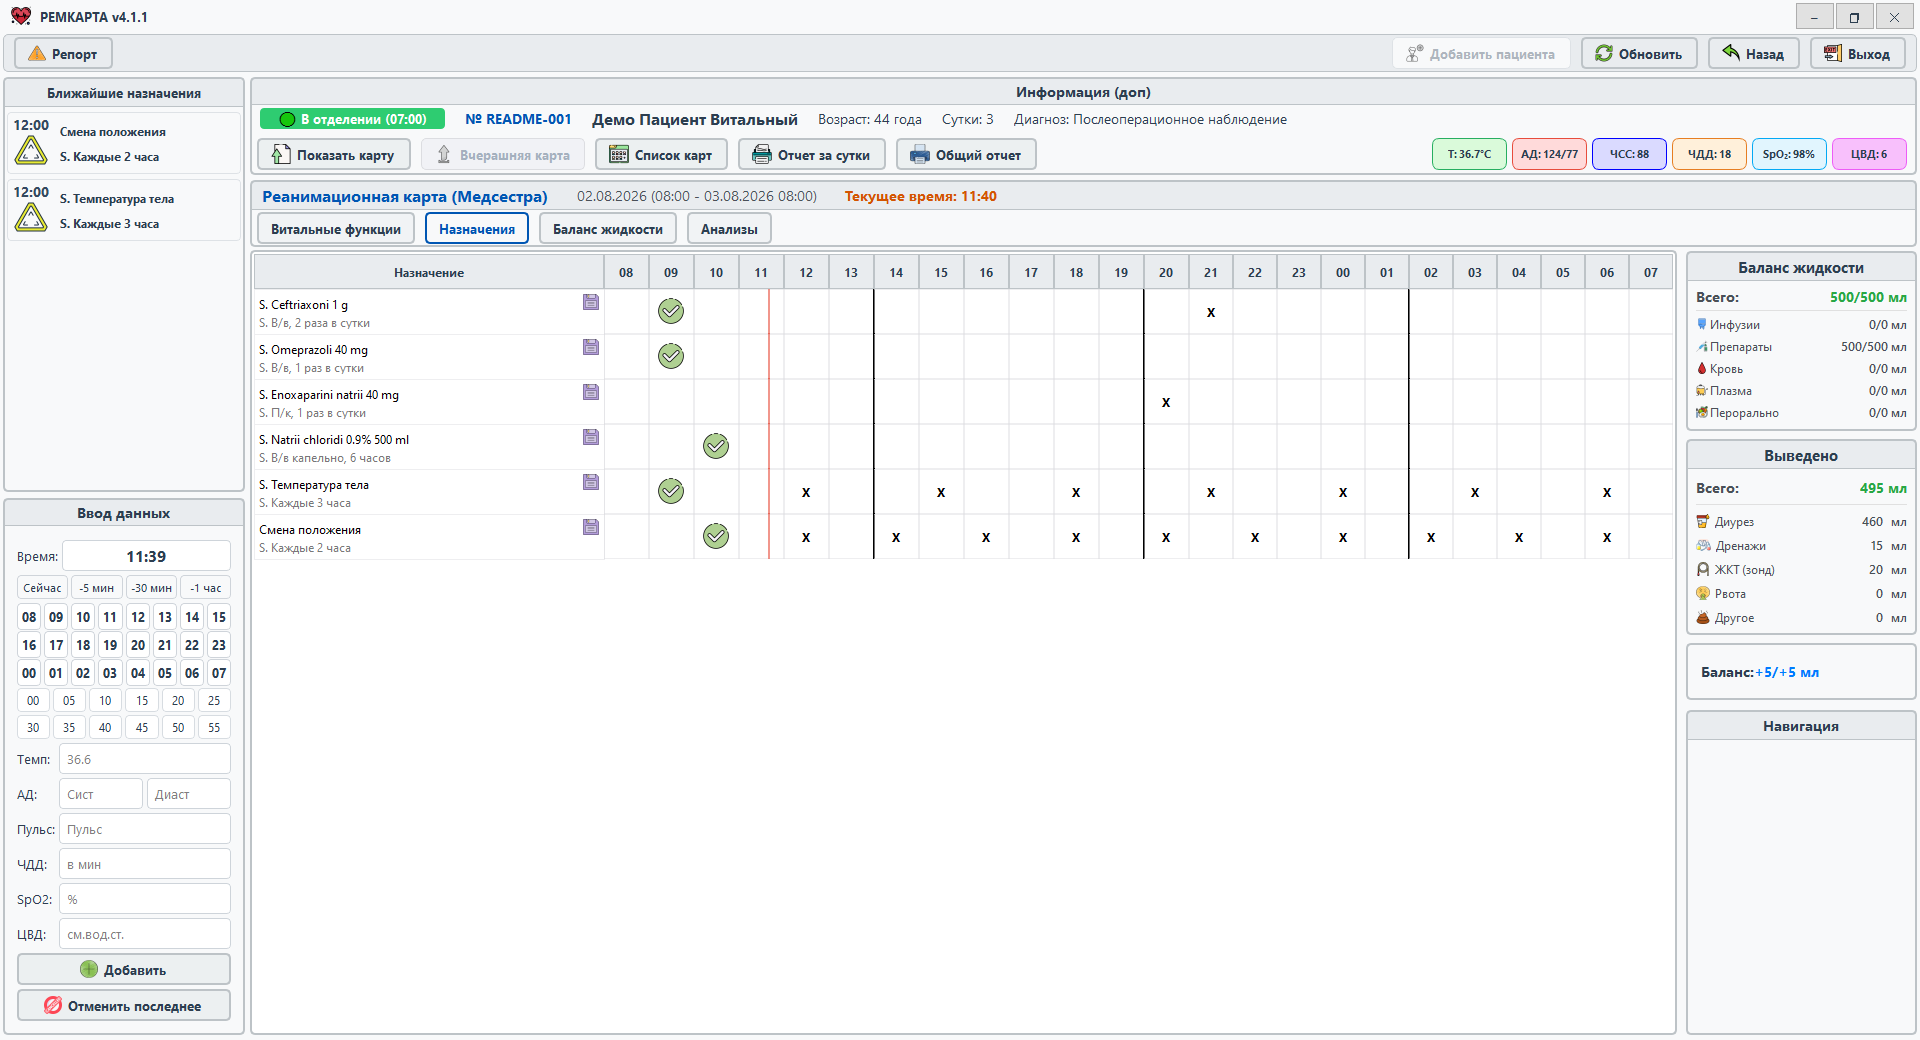The width and height of the screenshot is (1920, 1040).
Task: Go back using the Назад button
Action: (x=1754, y=54)
